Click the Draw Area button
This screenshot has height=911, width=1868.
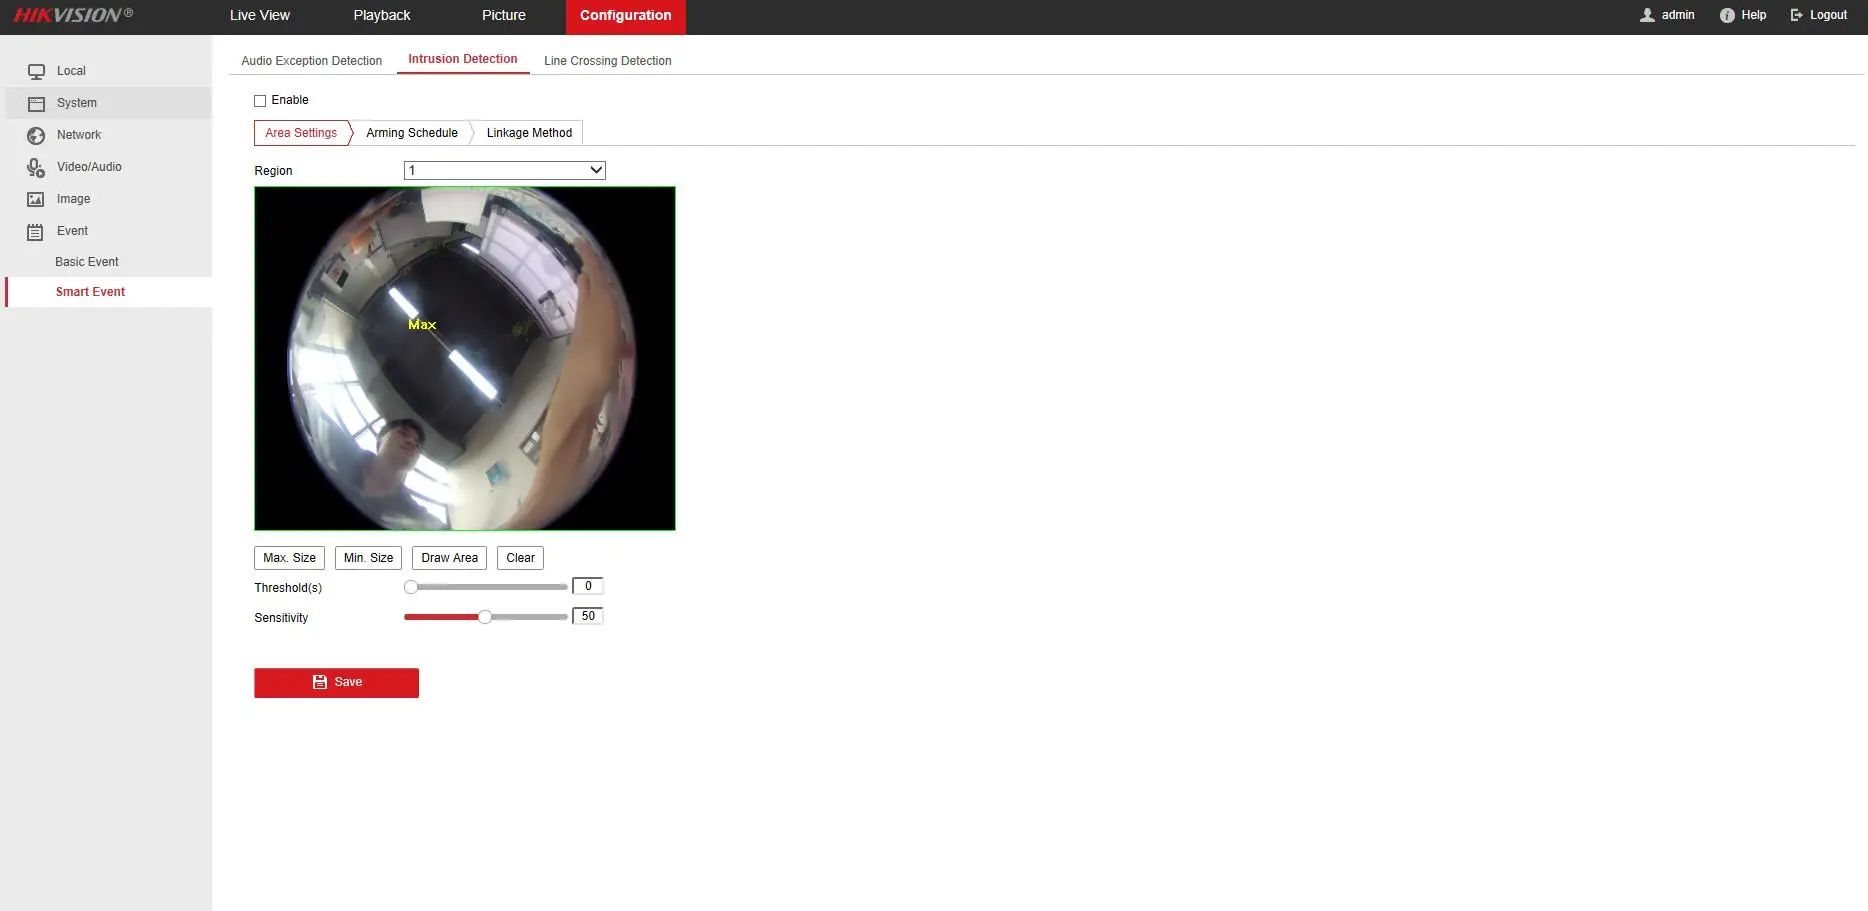tap(449, 558)
